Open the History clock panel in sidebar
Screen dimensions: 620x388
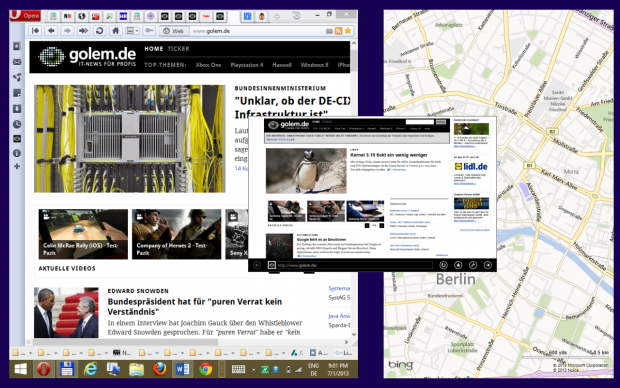click(17, 124)
